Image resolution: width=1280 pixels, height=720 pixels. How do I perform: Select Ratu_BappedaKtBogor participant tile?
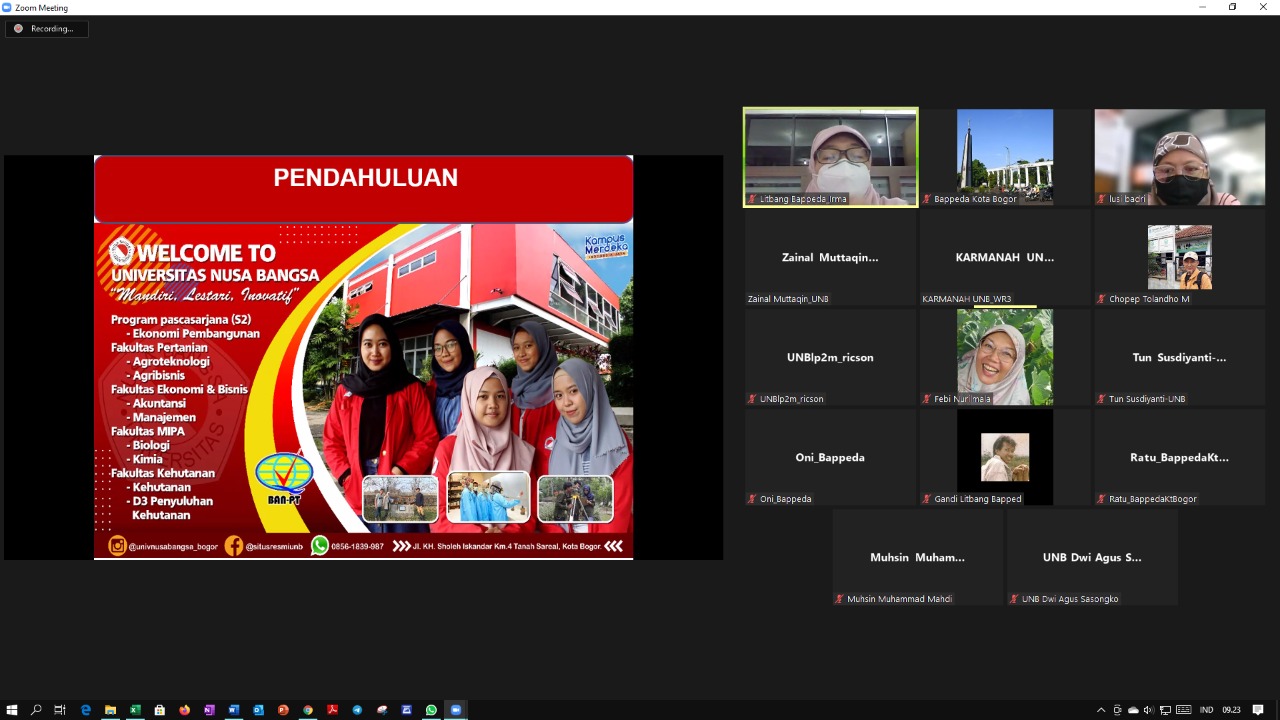pyautogui.click(x=1179, y=457)
